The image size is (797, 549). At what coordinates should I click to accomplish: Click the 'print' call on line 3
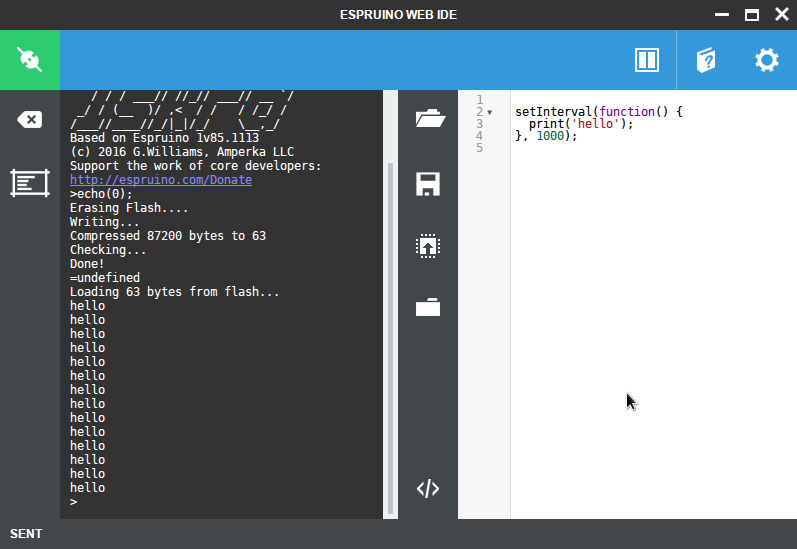click(546, 124)
